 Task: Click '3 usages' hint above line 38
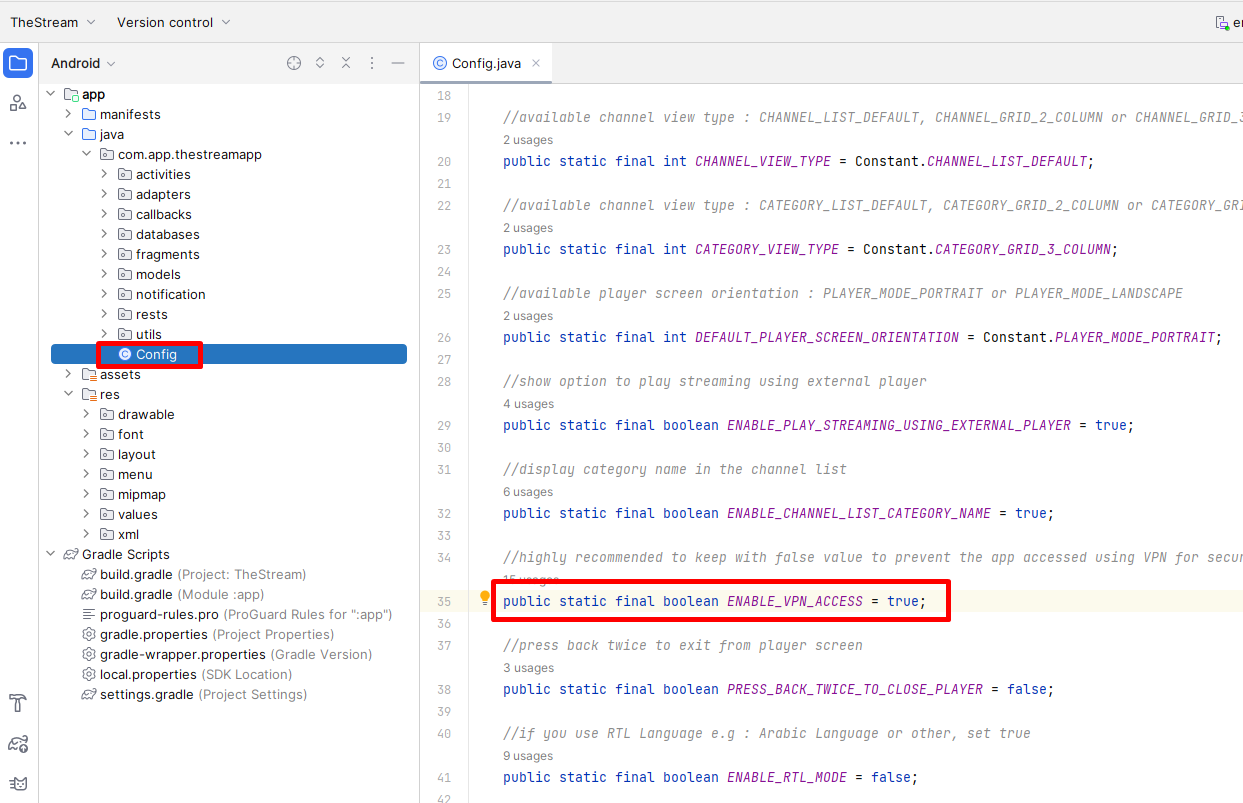[528, 668]
